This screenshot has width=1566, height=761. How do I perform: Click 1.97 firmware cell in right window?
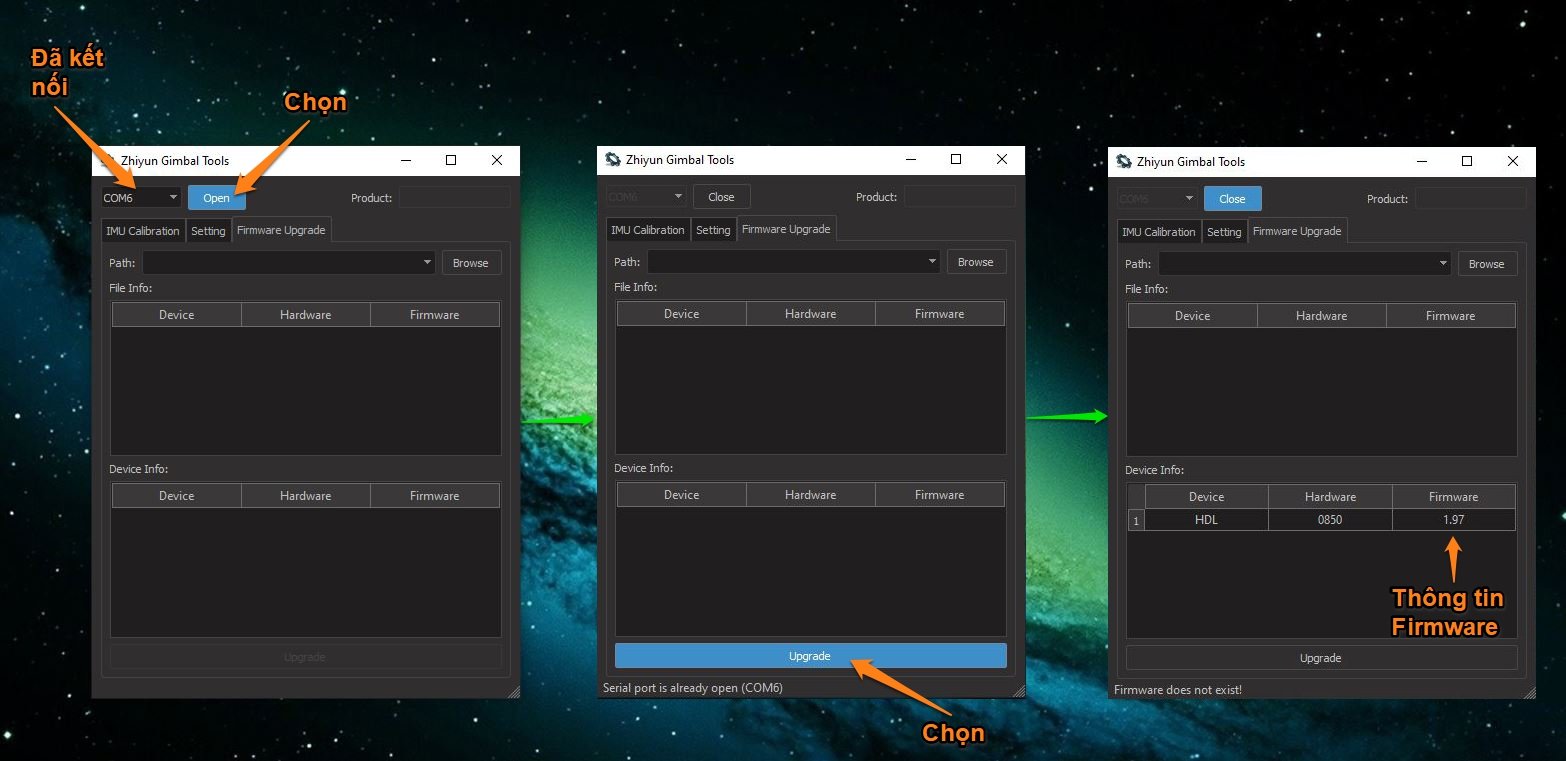click(x=1454, y=520)
